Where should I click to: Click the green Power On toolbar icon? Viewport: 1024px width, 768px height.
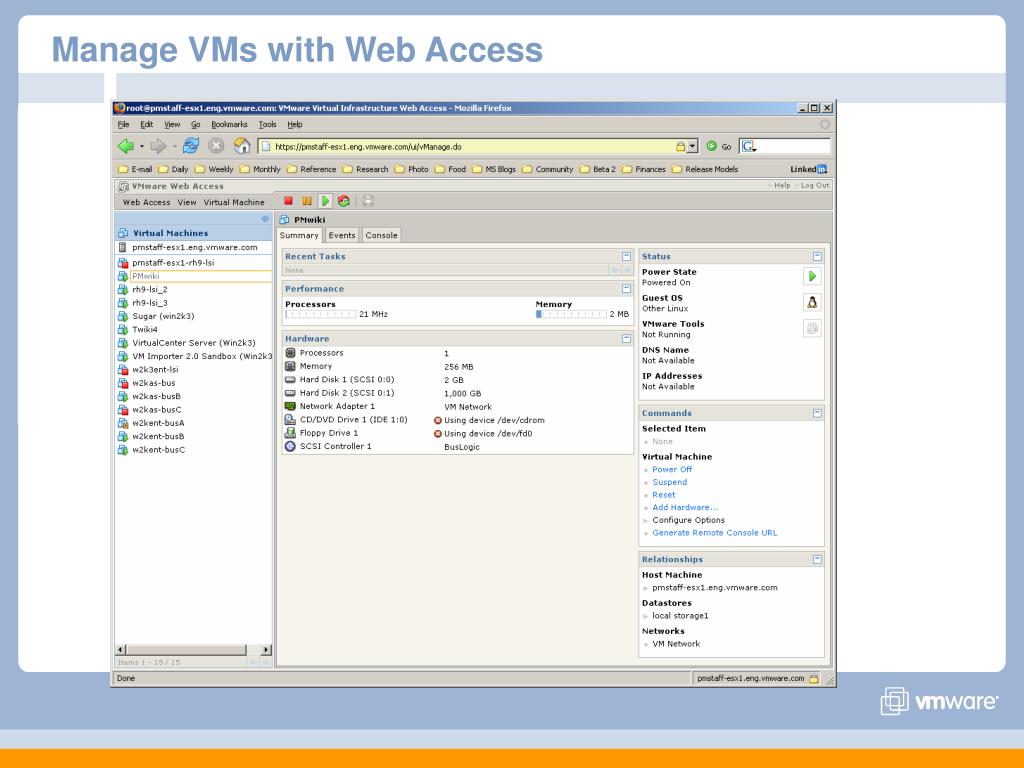(x=325, y=201)
